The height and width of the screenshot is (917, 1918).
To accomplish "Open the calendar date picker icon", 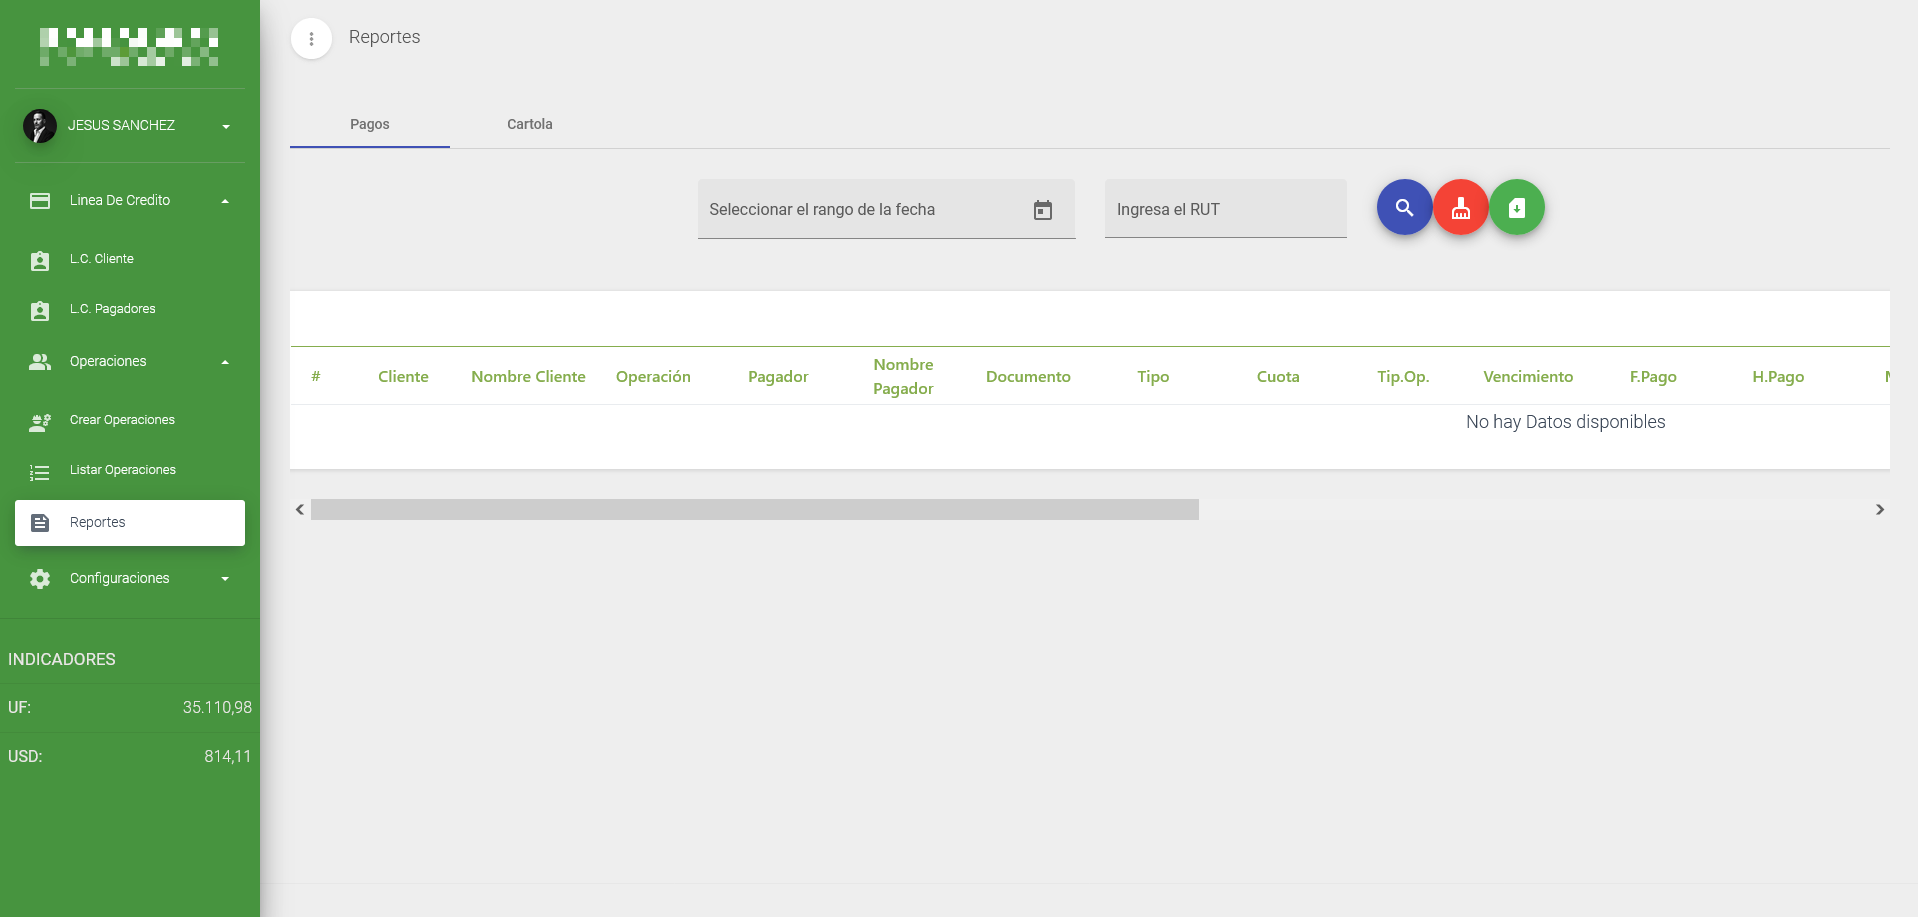I will (1042, 210).
